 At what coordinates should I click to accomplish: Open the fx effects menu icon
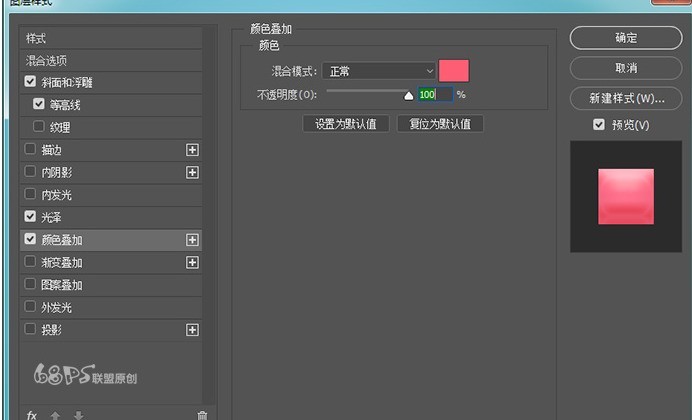pos(31,415)
